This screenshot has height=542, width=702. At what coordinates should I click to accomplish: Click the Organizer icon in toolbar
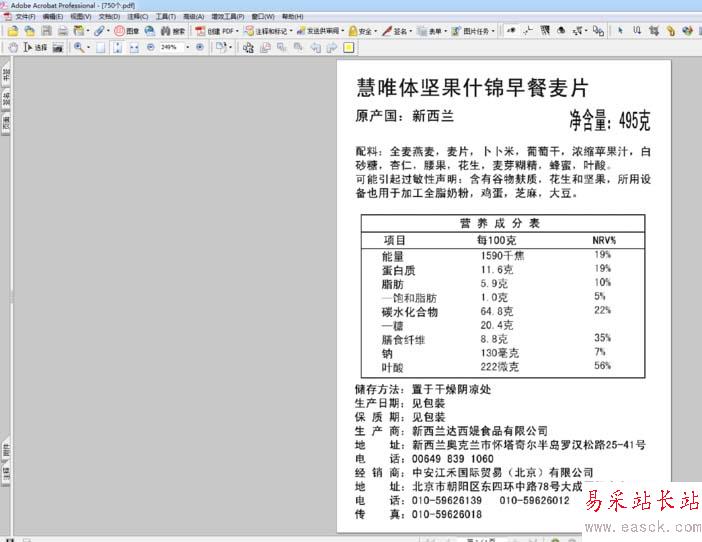pos(79,31)
